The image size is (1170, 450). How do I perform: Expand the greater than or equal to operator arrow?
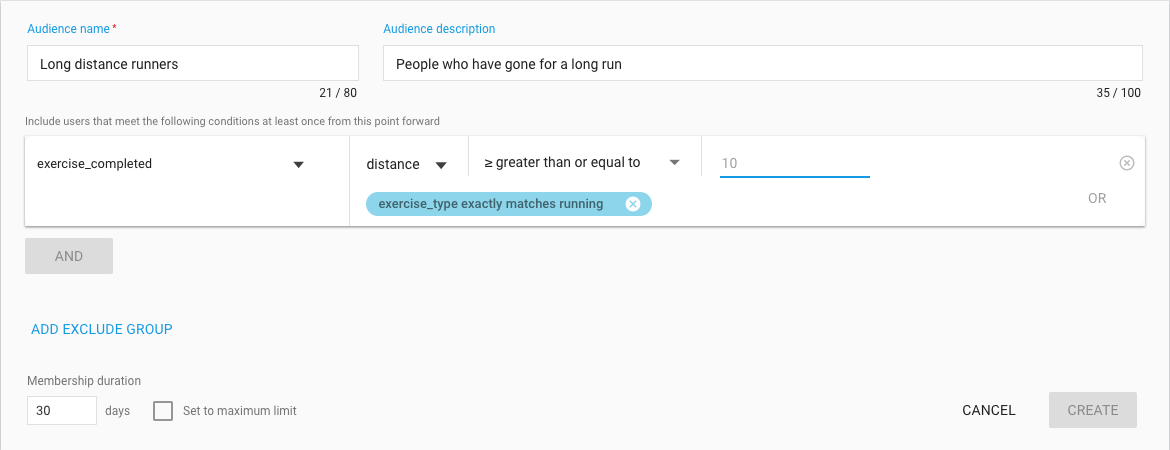pos(675,163)
